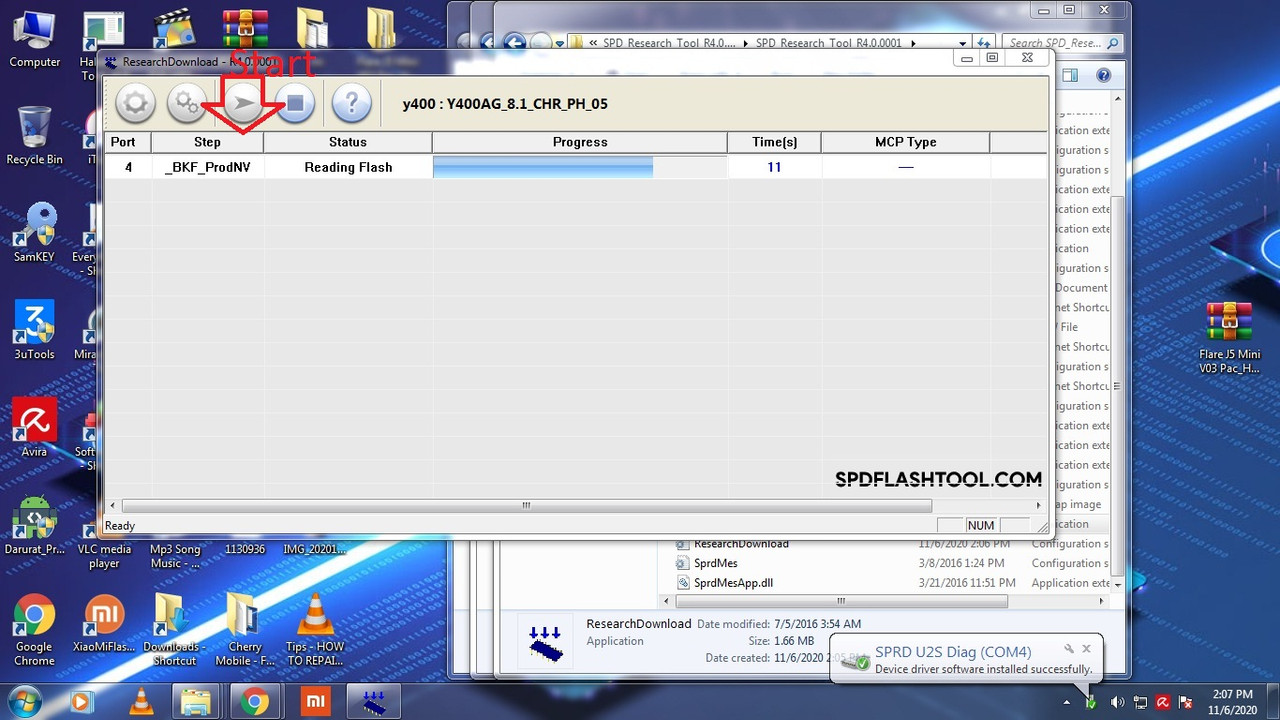
Task: Click ResearchDownload horizontal scrollbar thumb
Action: [526, 506]
